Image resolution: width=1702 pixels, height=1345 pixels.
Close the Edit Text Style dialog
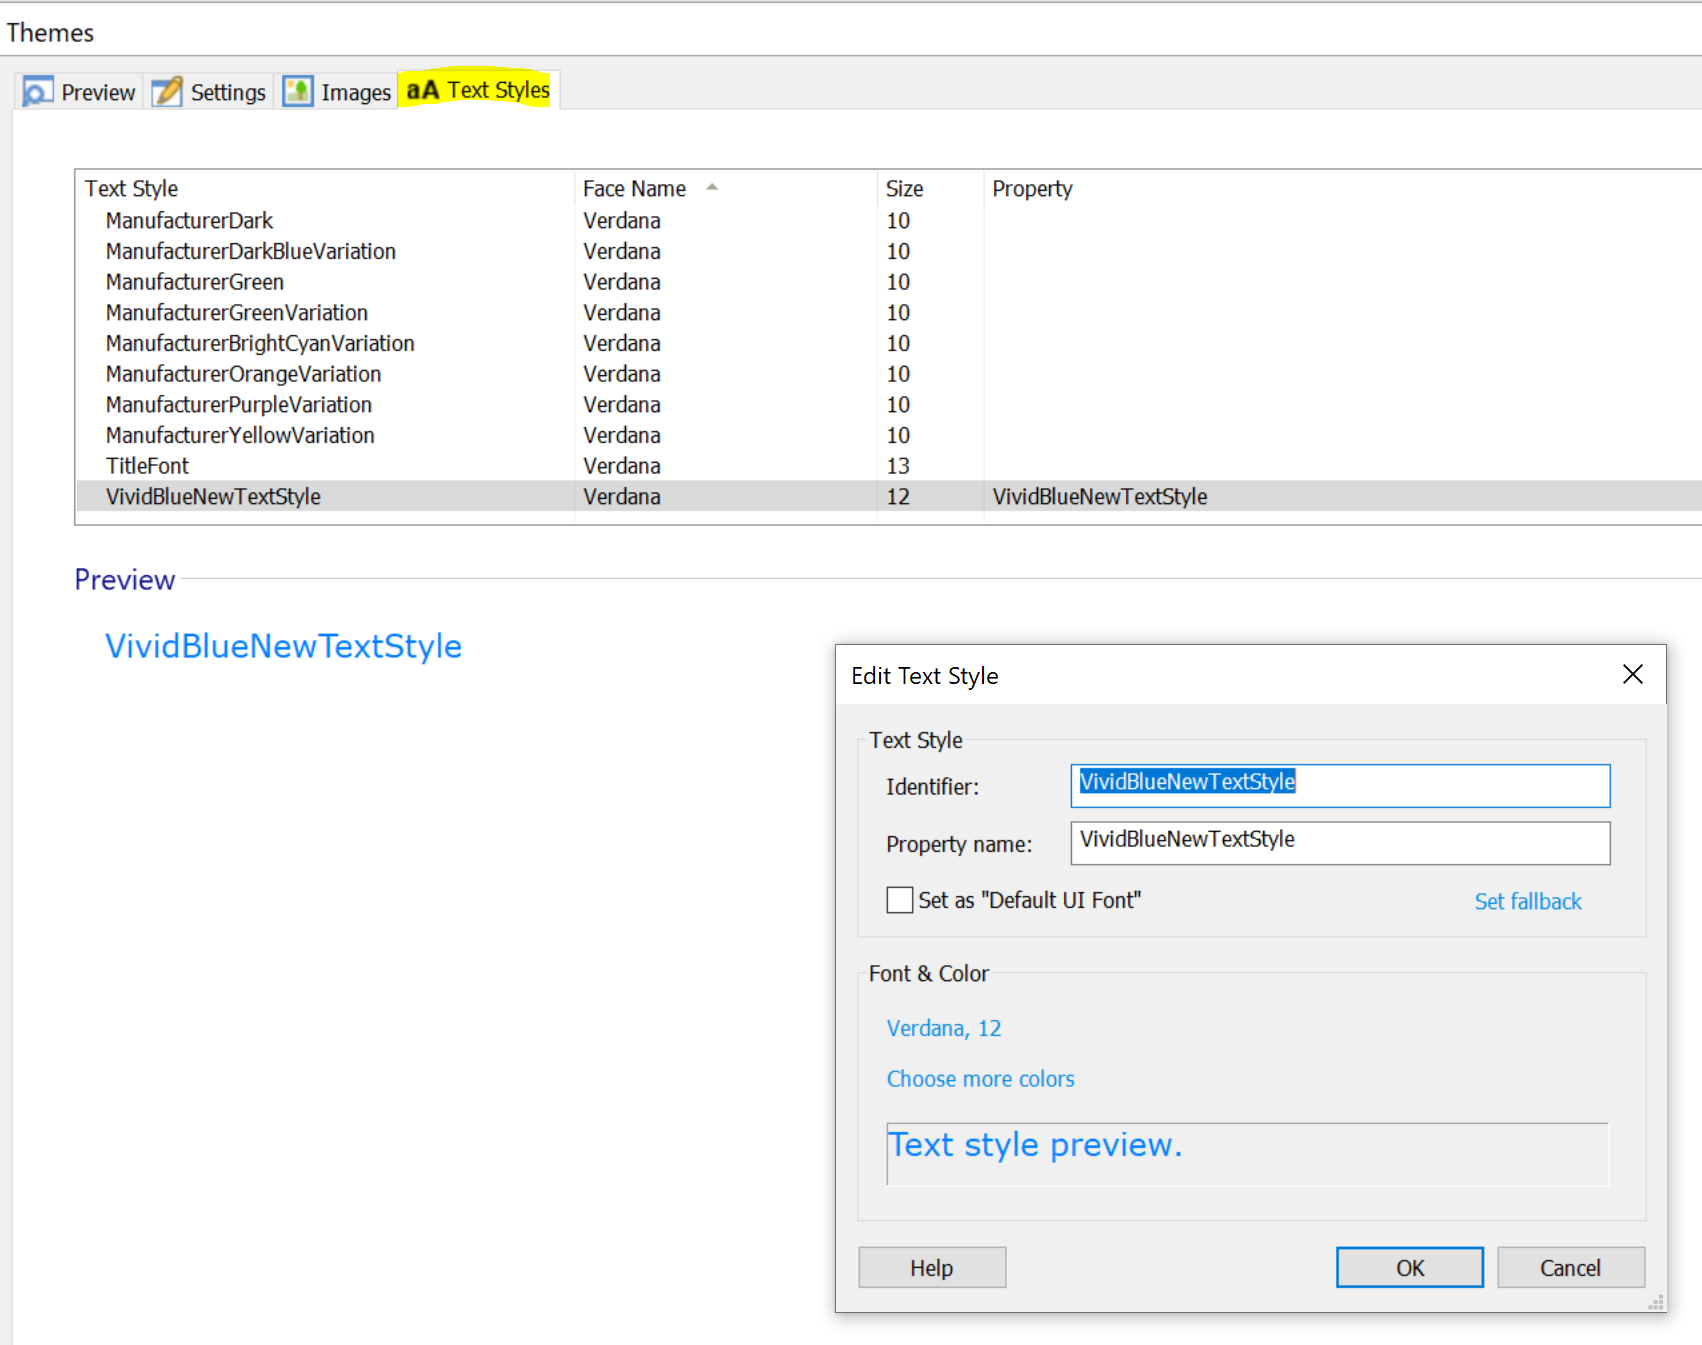click(x=1632, y=675)
